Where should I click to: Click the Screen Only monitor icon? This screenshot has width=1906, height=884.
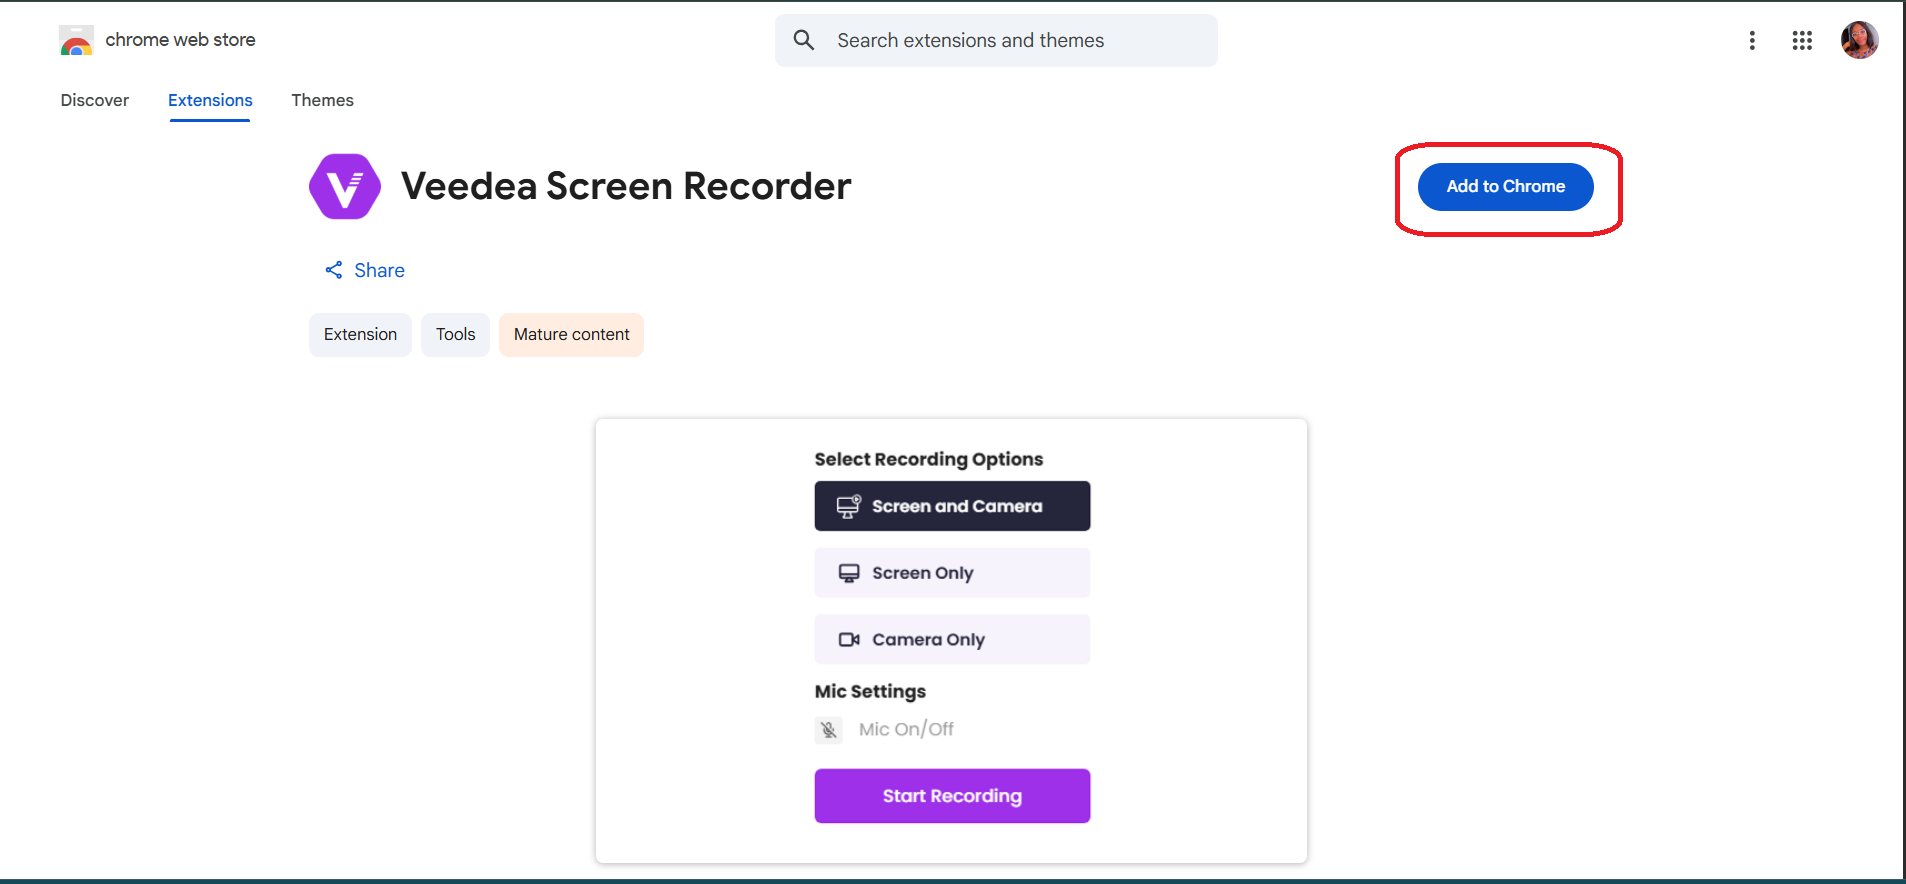pos(849,573)
